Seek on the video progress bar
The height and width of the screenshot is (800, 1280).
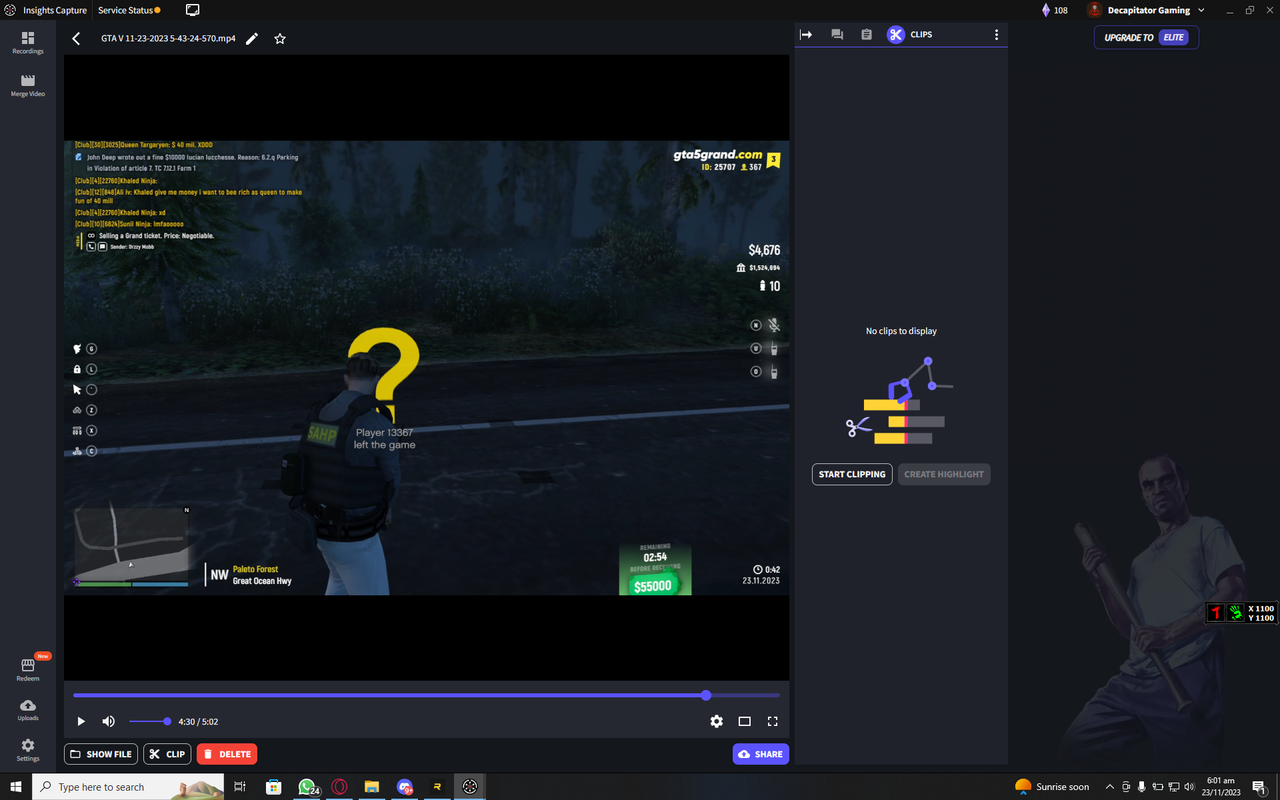point(426,695)
